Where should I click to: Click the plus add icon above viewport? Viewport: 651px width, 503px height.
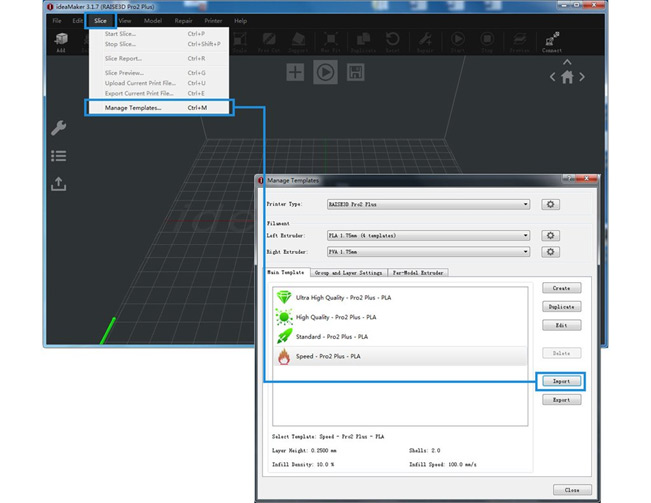click(x=295, y=72)
